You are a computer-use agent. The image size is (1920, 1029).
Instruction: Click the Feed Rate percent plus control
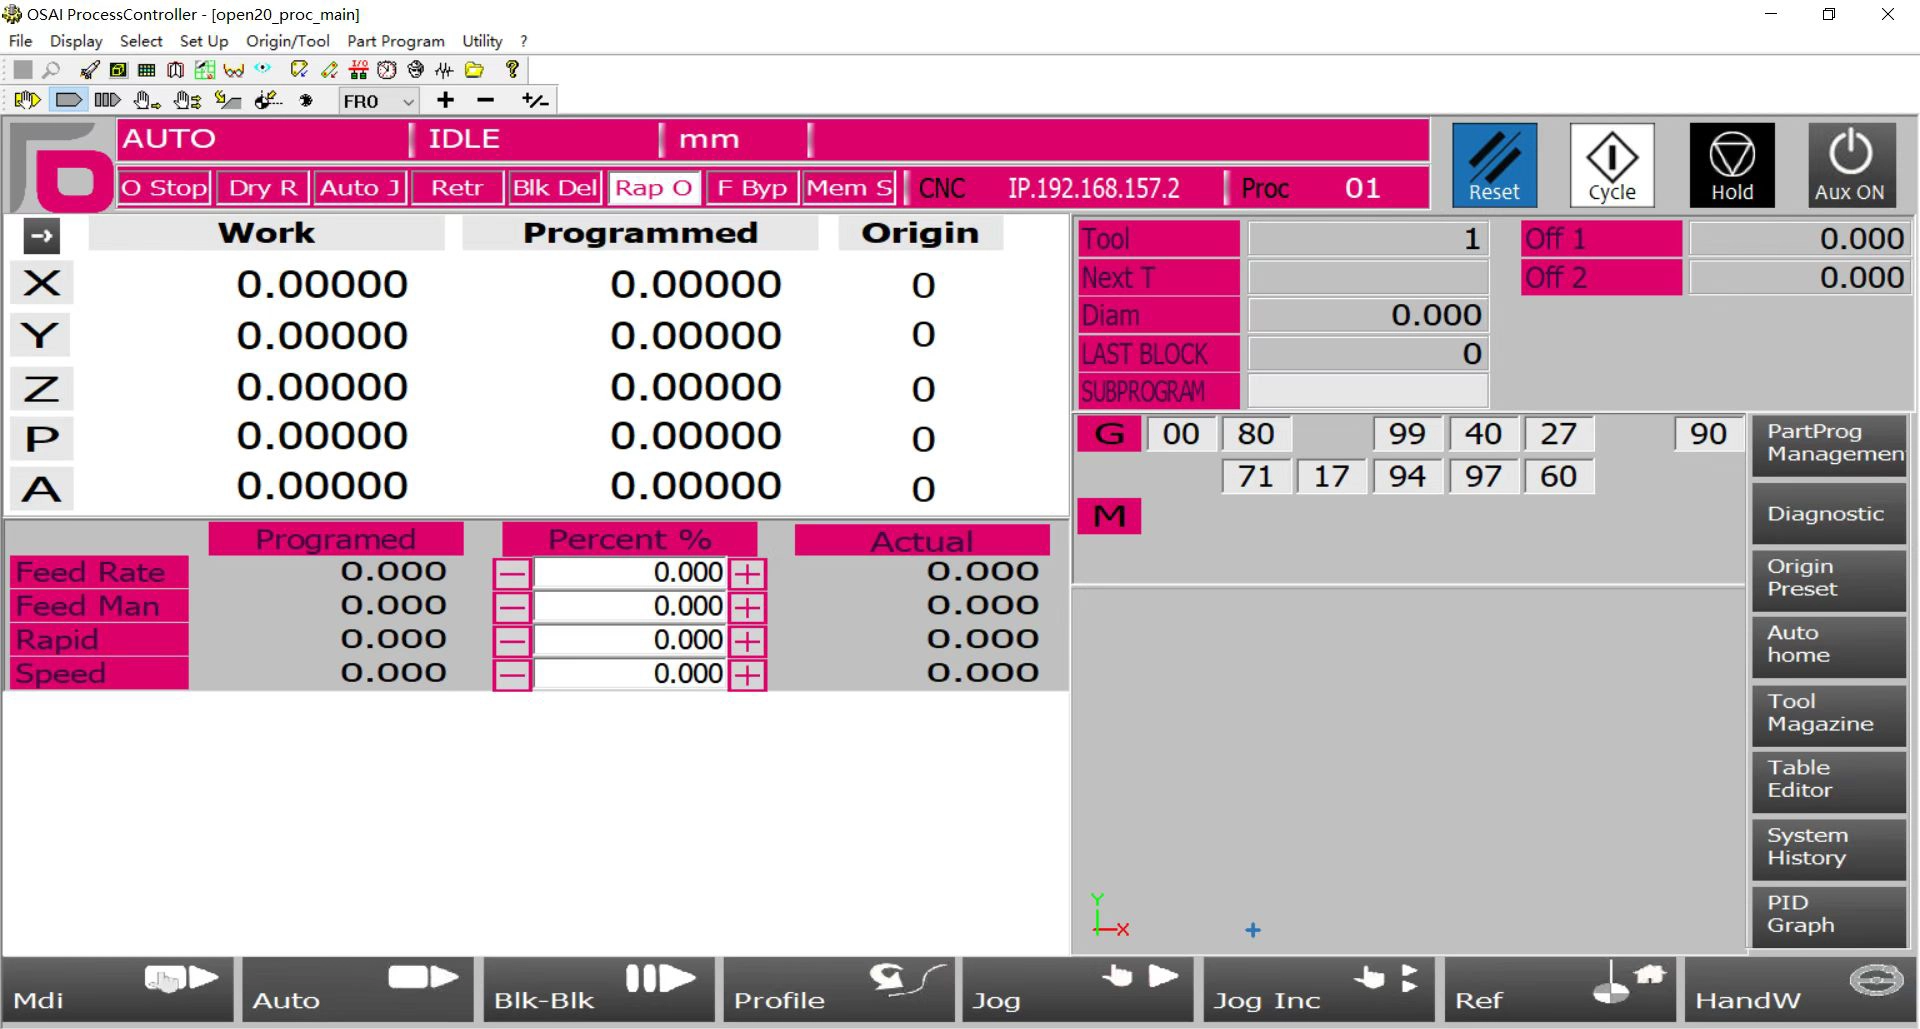pyautogui.click(x=749, y=573)
